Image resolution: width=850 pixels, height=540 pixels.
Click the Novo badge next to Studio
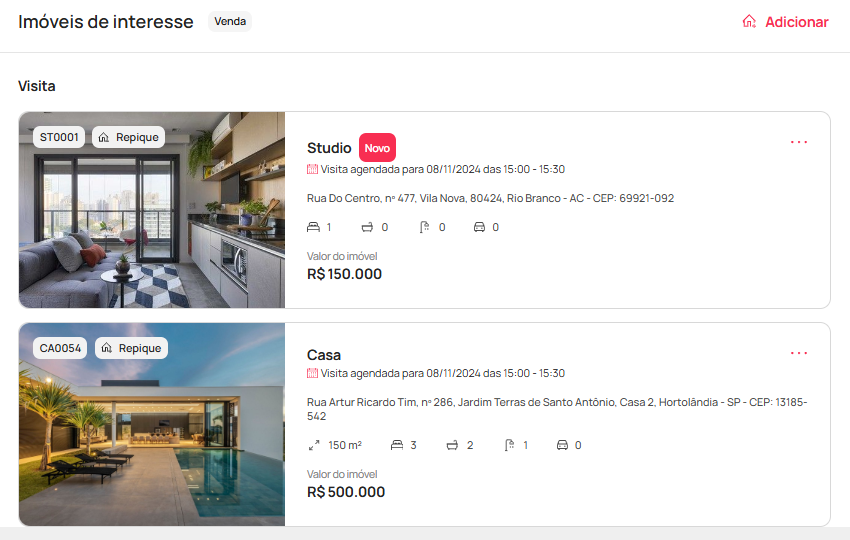coord(377,147)
